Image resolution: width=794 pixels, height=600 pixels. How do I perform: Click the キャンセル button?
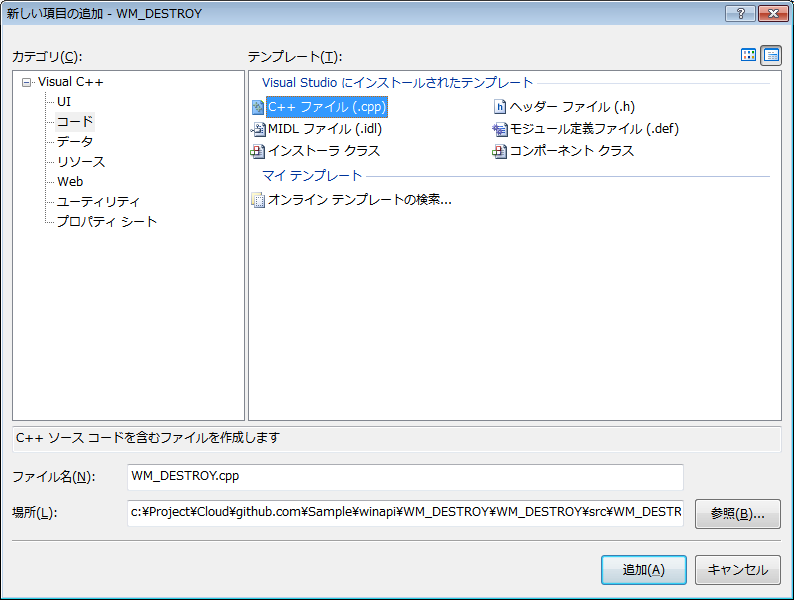point(738,570)
